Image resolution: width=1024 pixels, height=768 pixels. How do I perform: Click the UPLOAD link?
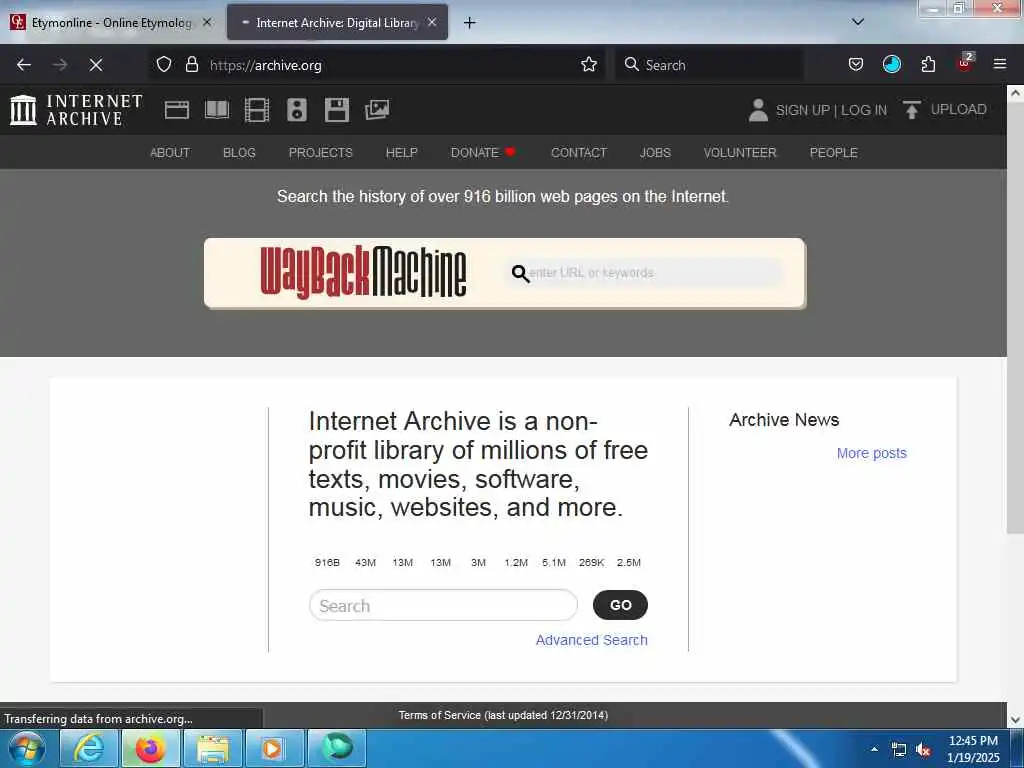tap(958, 109)
